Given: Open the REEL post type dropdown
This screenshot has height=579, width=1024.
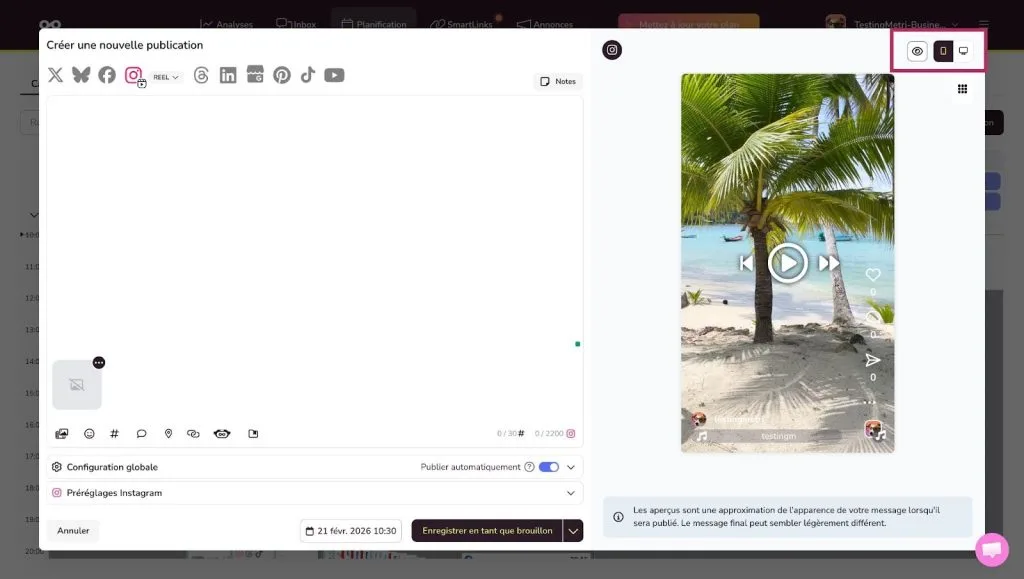Looking at the screenshot, I should click(x=166, y=77).
